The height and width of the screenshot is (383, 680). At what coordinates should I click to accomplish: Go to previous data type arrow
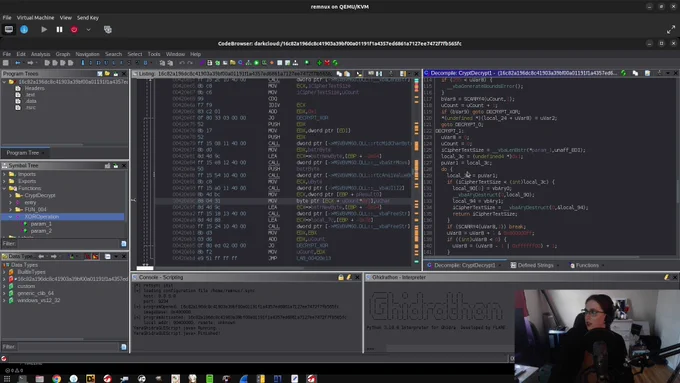point(41,256)
